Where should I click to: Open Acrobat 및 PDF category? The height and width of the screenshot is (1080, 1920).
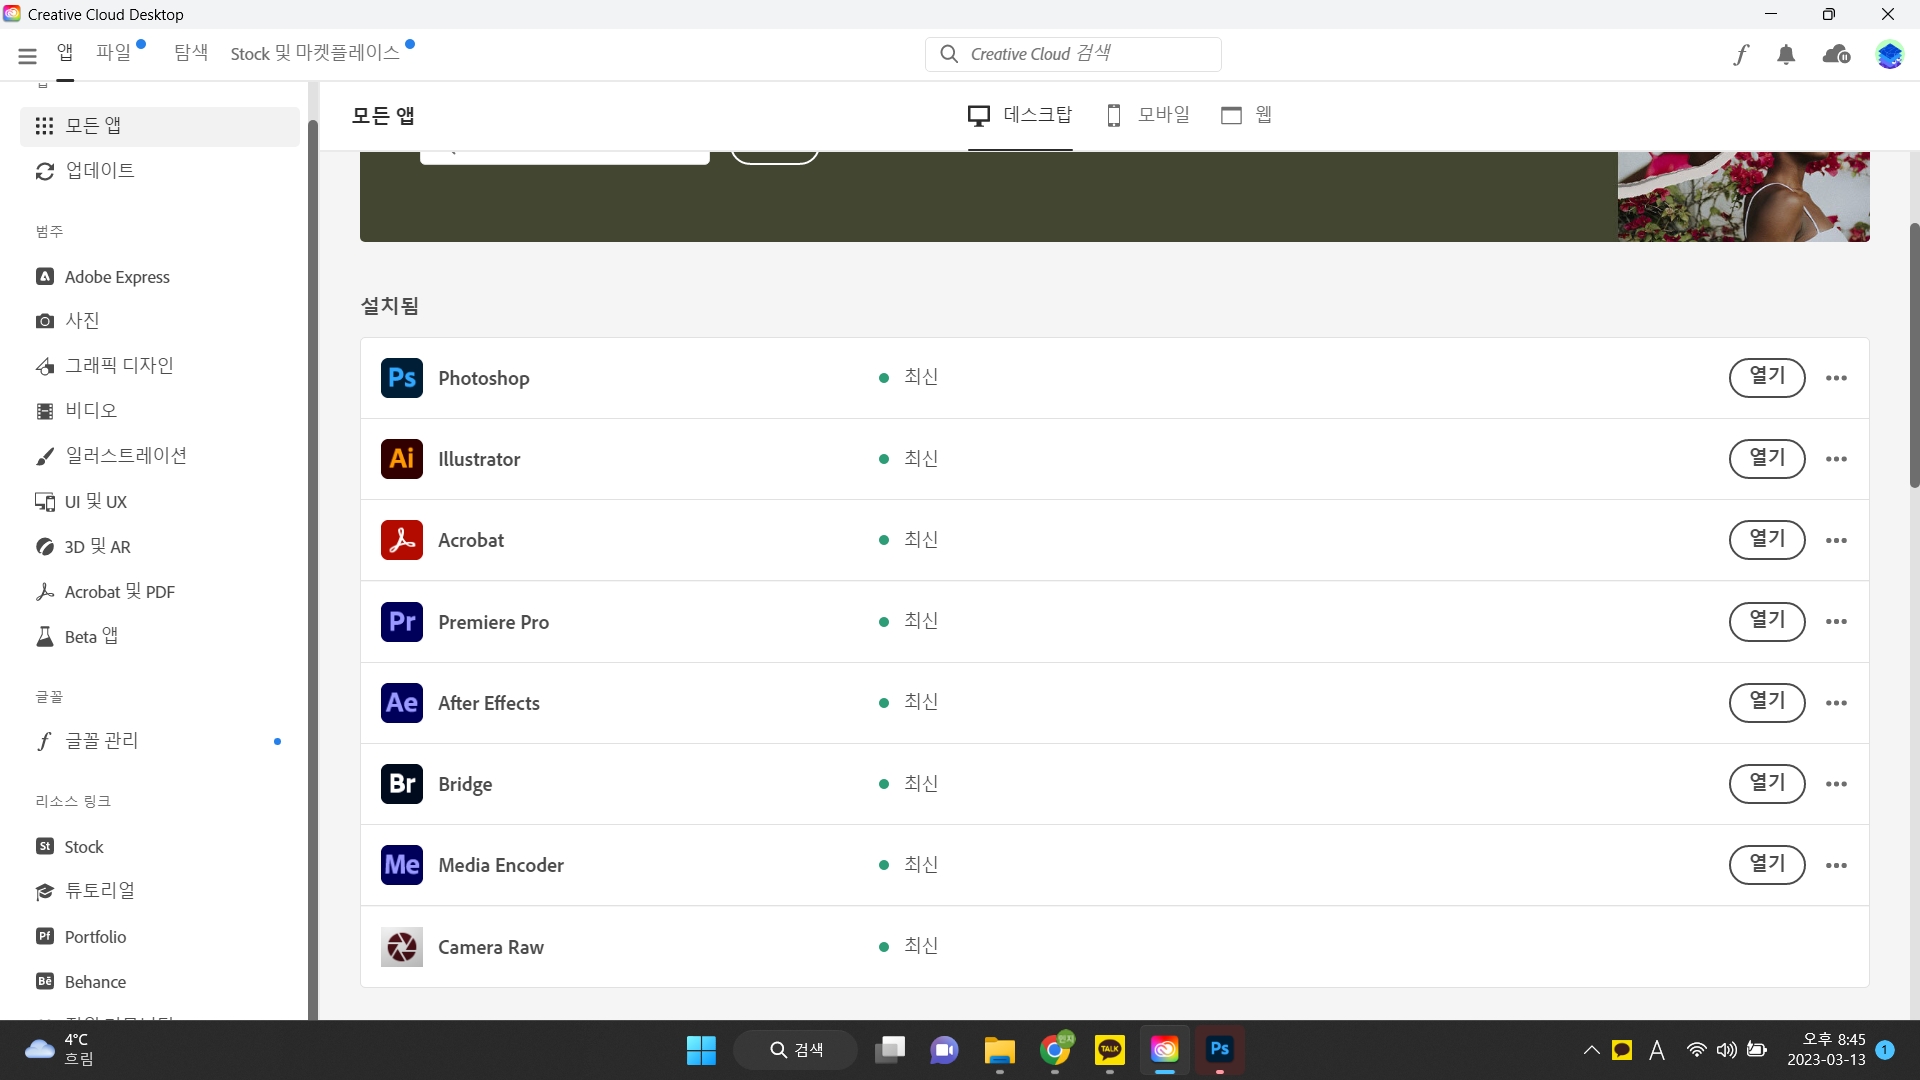tap(160, 592)
